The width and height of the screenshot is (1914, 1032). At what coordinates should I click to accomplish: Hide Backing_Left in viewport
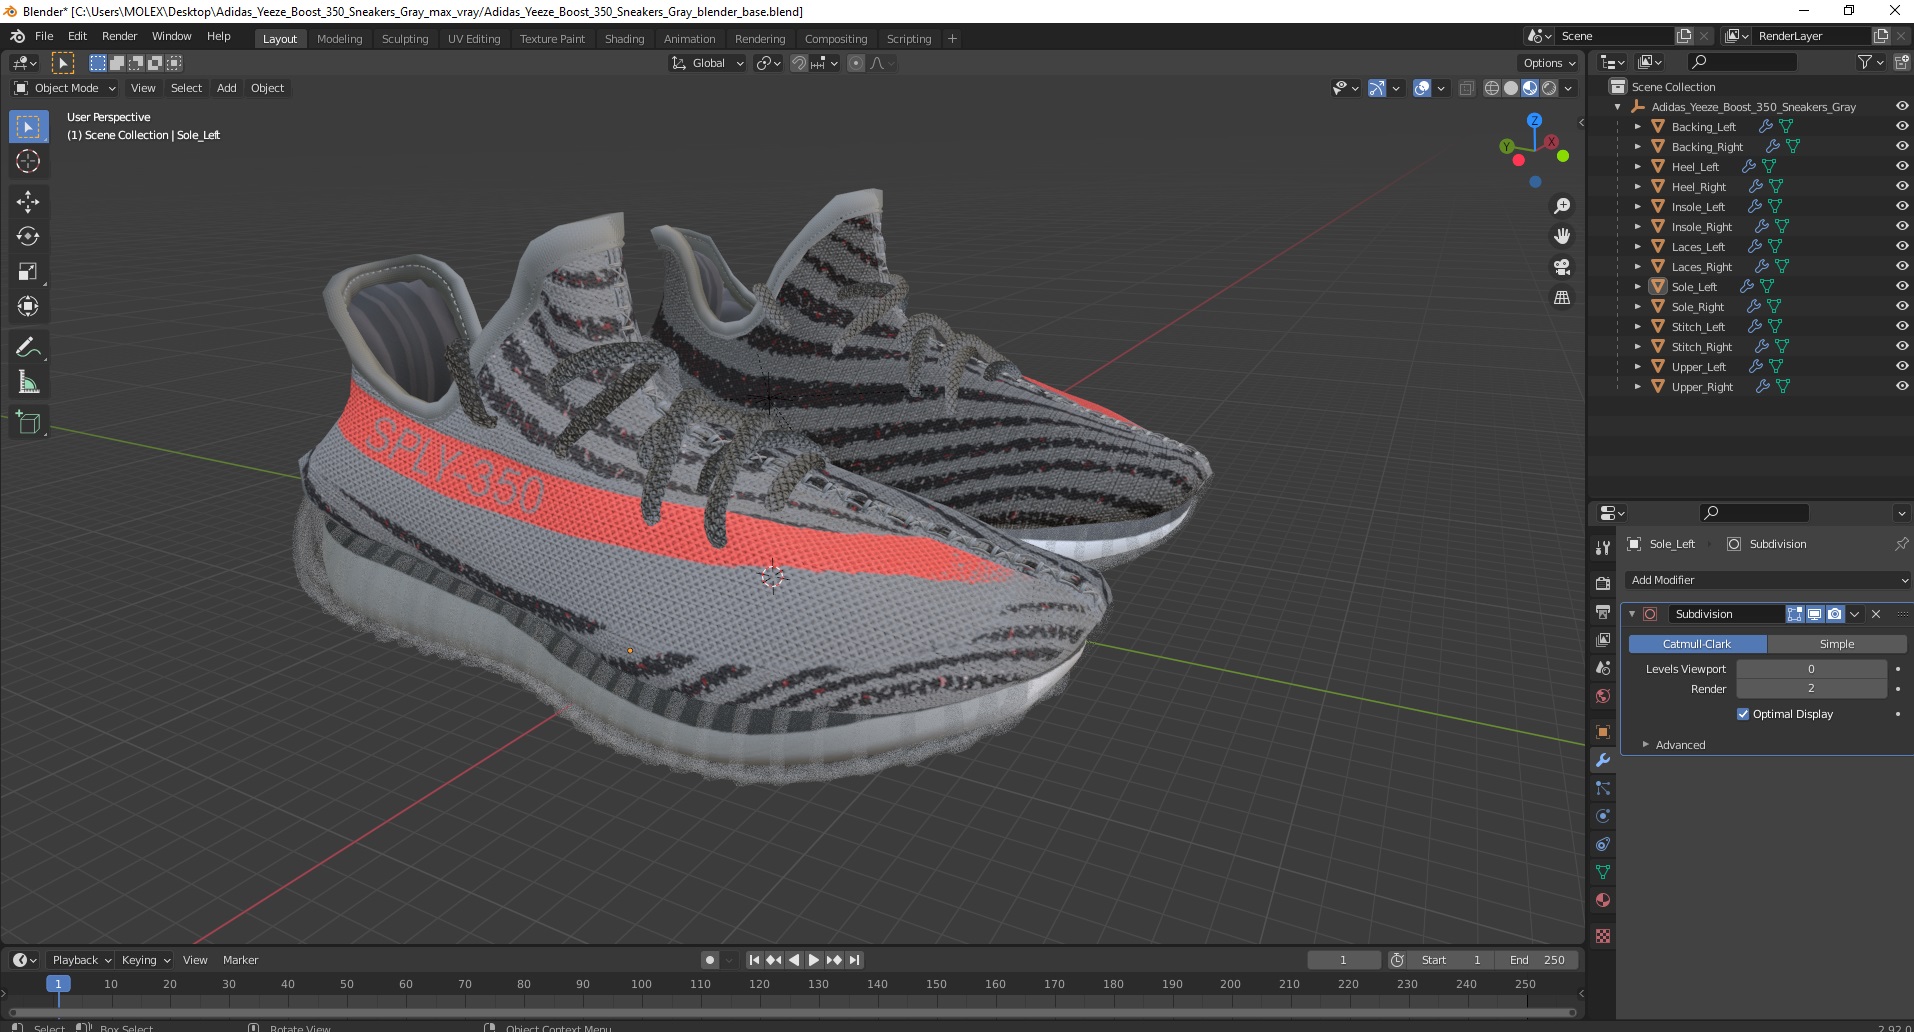pyautogui.click(x=1901, y=126)
